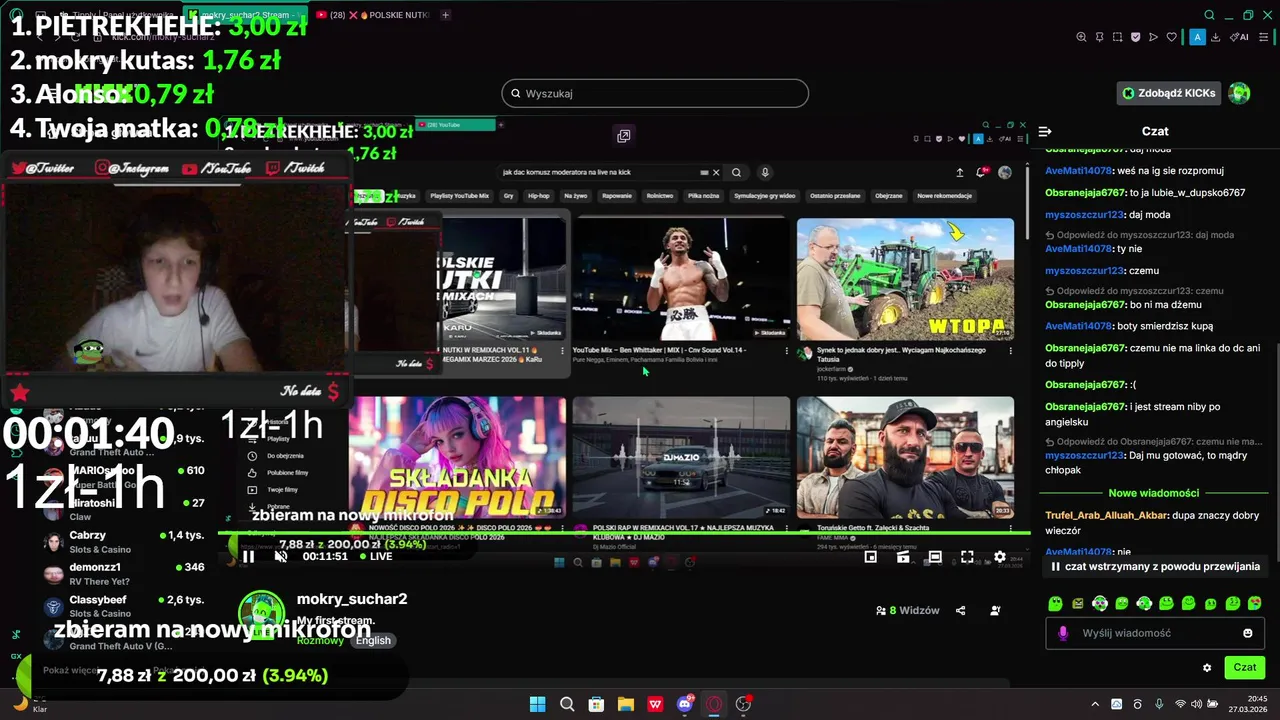Image resolution: width=1280 pixels, height=720 pixels.
Task: Click the English language tag
Action: click(374, 640)
